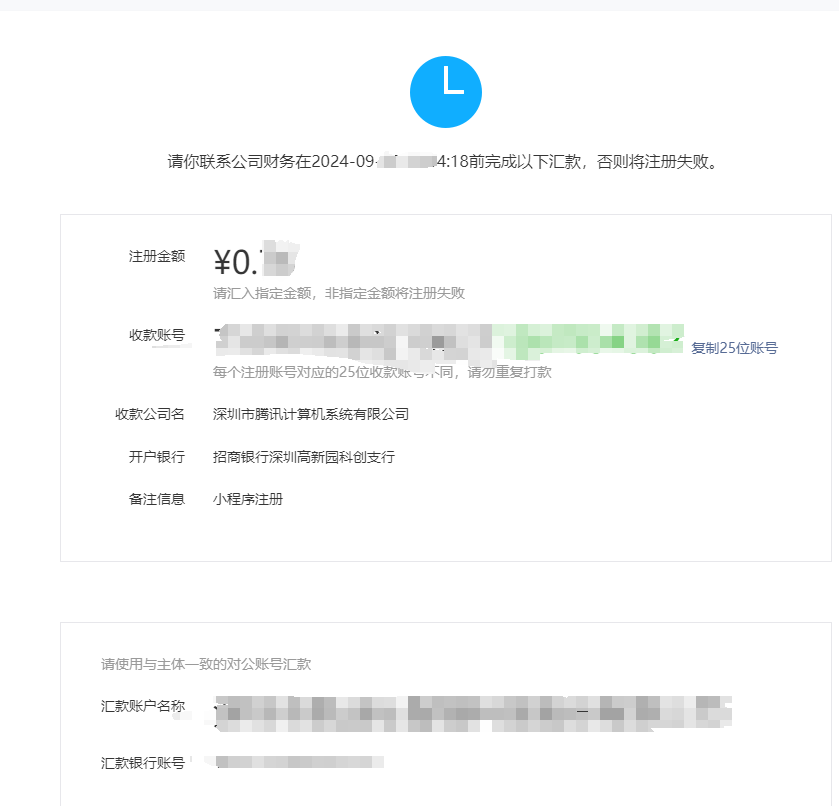Image resolution: width=839 pixels, height=806 pixels.
Task: Click the 汇款账户名称 label
Action: 143,706
